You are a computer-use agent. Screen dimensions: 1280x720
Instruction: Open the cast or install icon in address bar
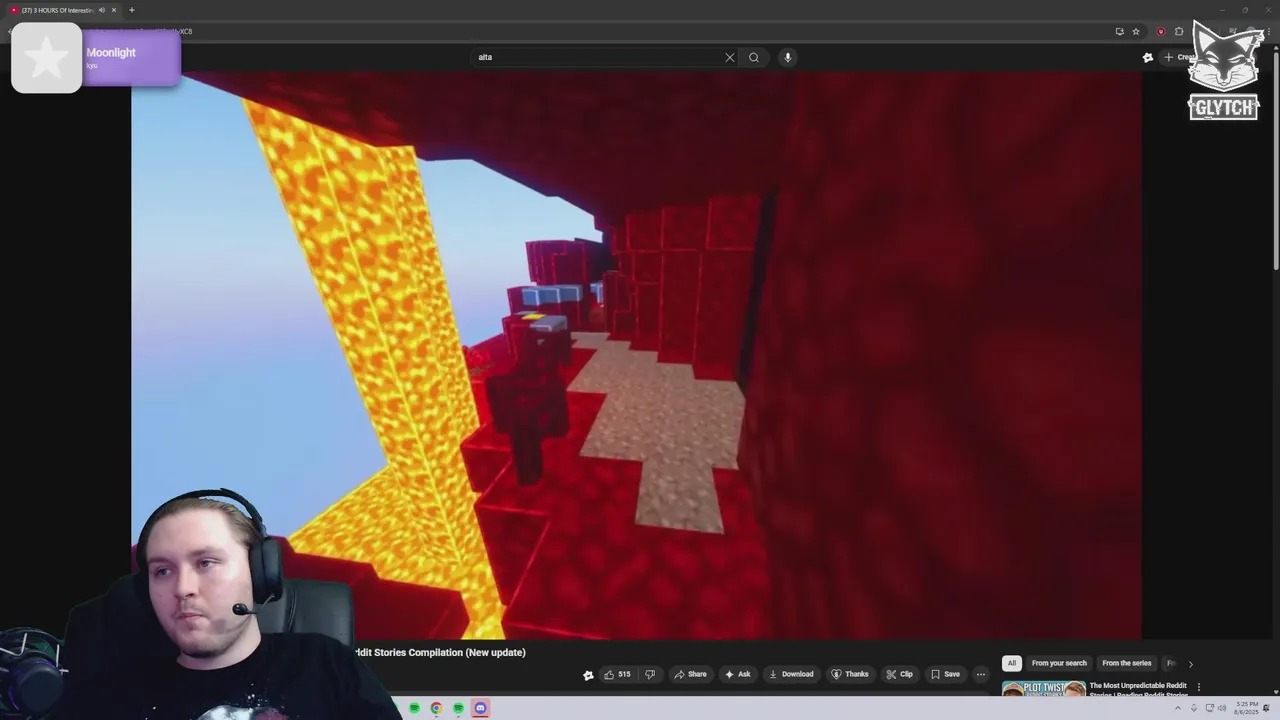tap(1119, 31)
